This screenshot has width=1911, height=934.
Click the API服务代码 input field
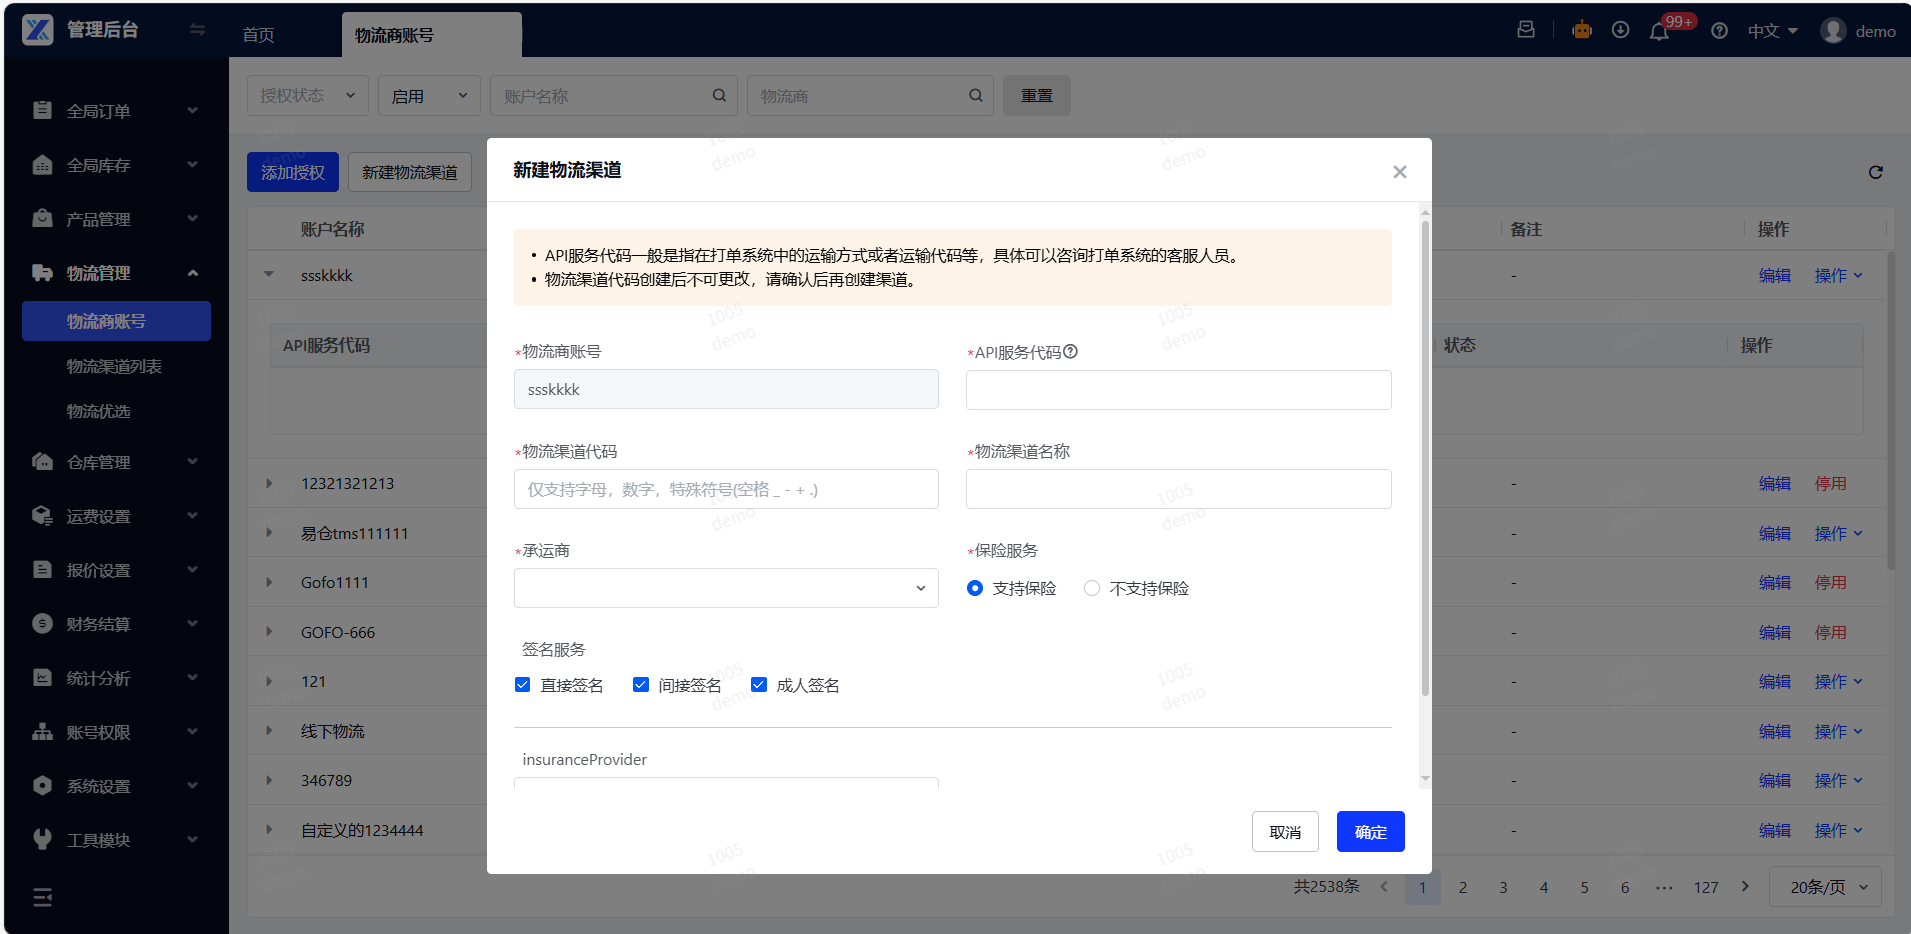click(x=1179, y=390)
